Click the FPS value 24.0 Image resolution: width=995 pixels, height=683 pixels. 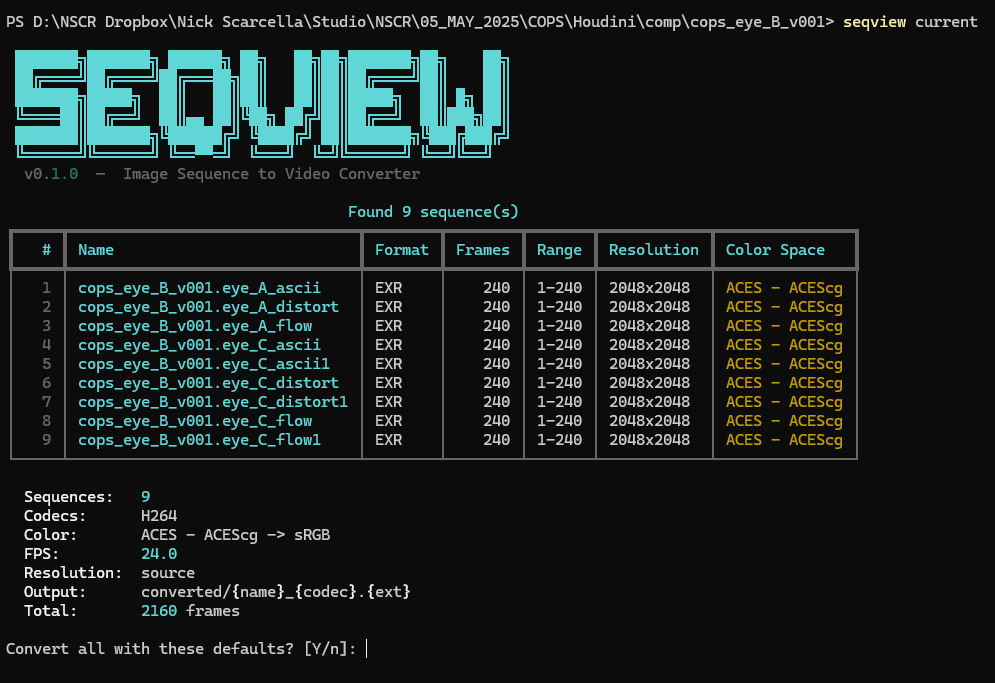pos(159,554)
